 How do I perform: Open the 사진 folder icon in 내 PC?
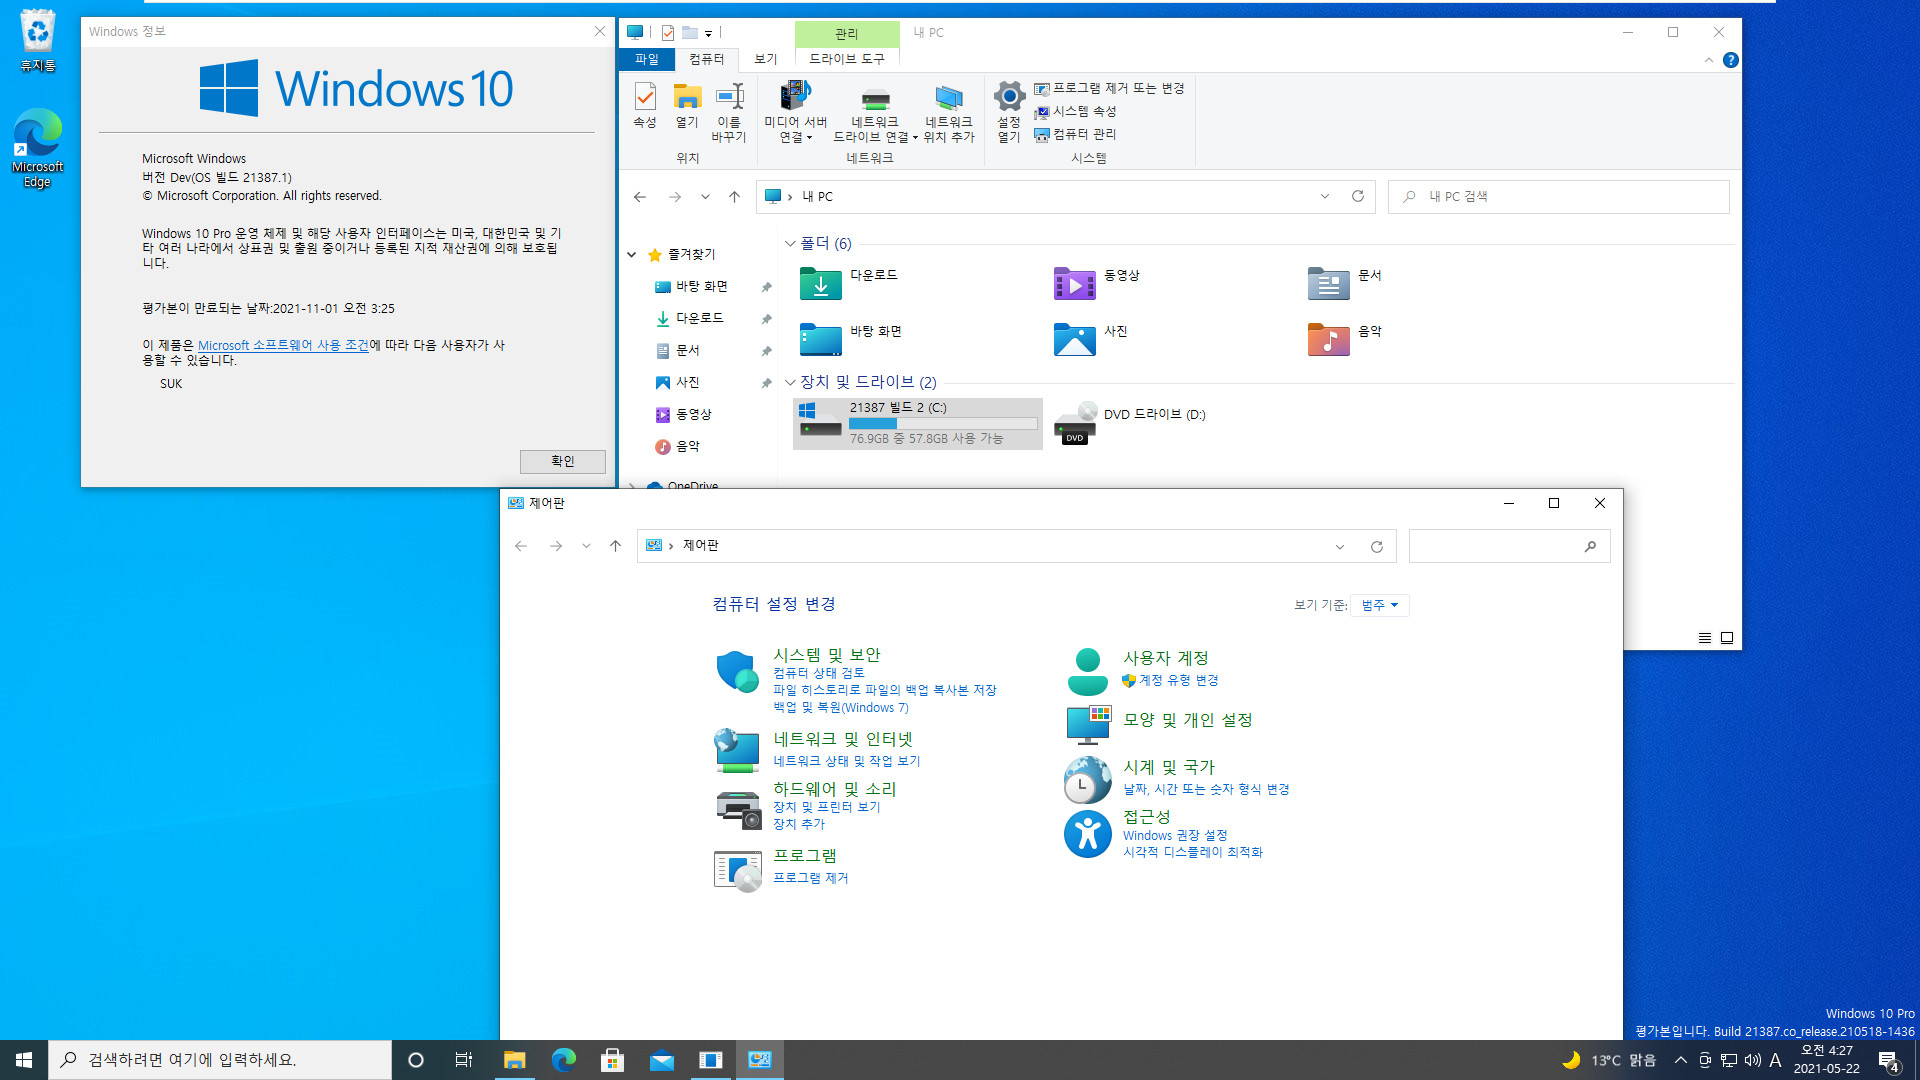tap(1074, 340)
